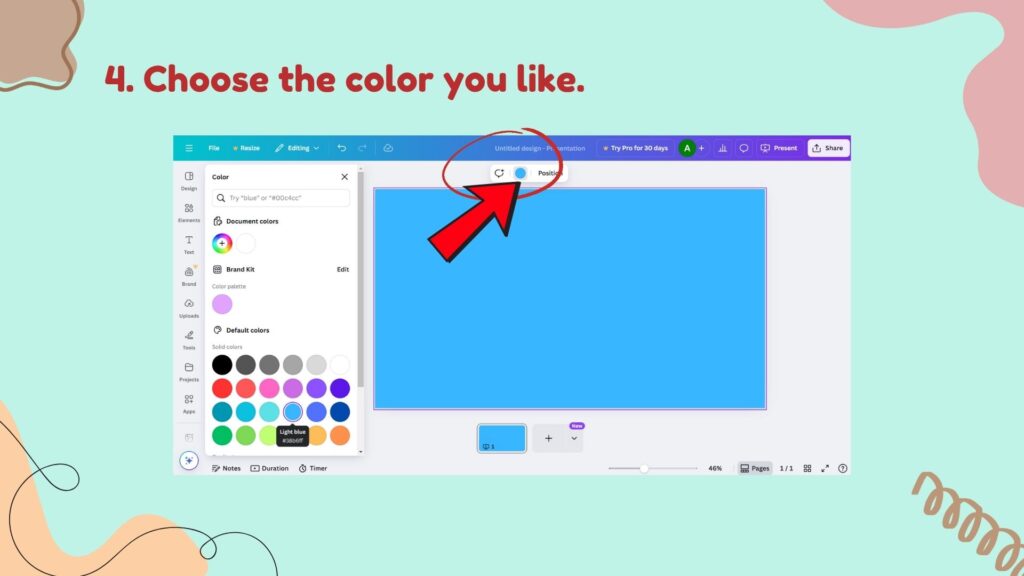Open the Uploads panel in sidebar

189,306
